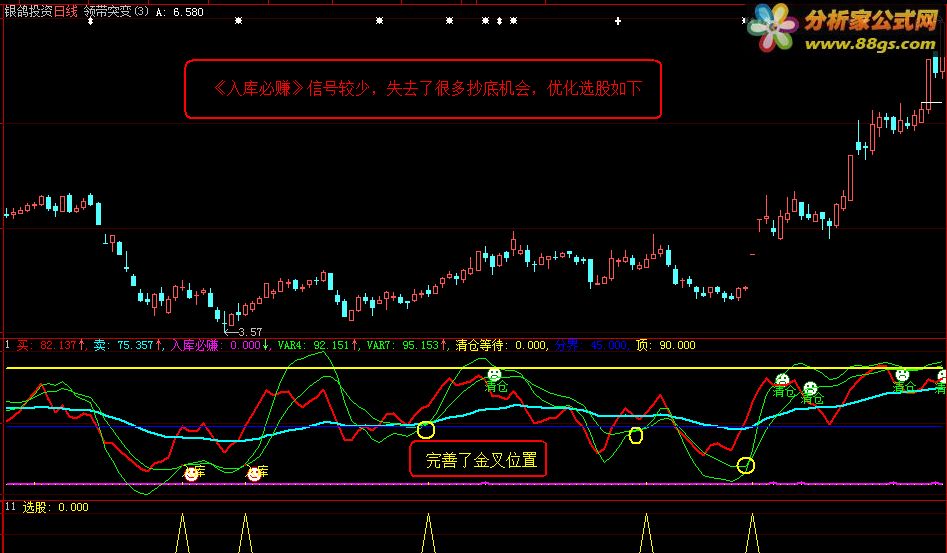
Task: Select the 入库必赚: 0.000 indicator value
Action: pyautogui.click(x=219, y=345)
